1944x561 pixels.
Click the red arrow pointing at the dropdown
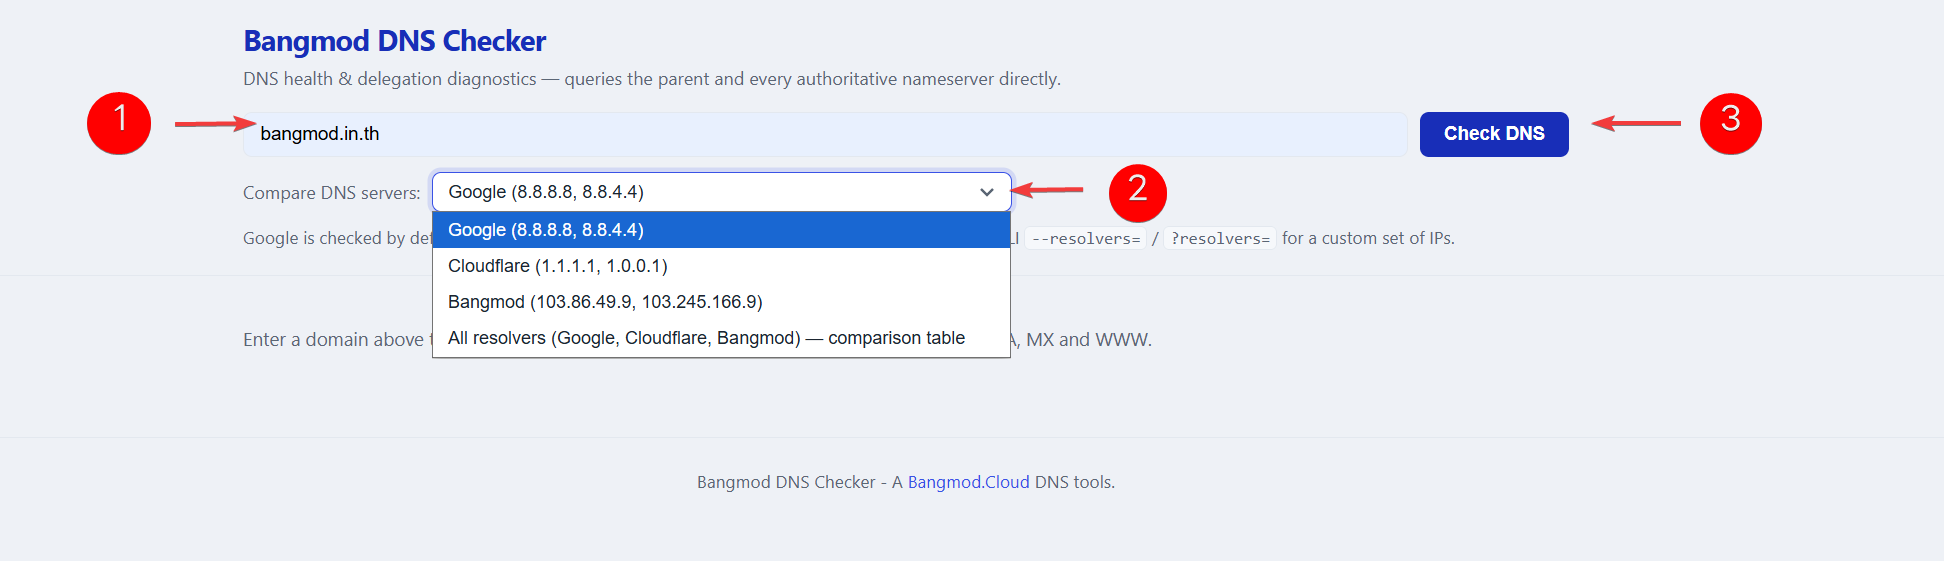[x=1047, y=189]
